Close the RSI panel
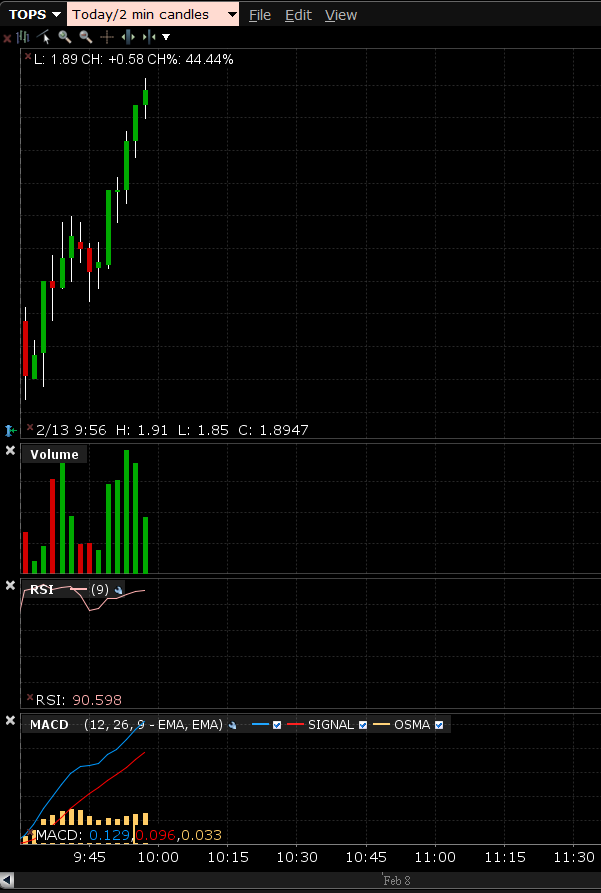Image resolution: width=601 pixels, height=893 pixels. pyautogui.click(x=10, y=585)
